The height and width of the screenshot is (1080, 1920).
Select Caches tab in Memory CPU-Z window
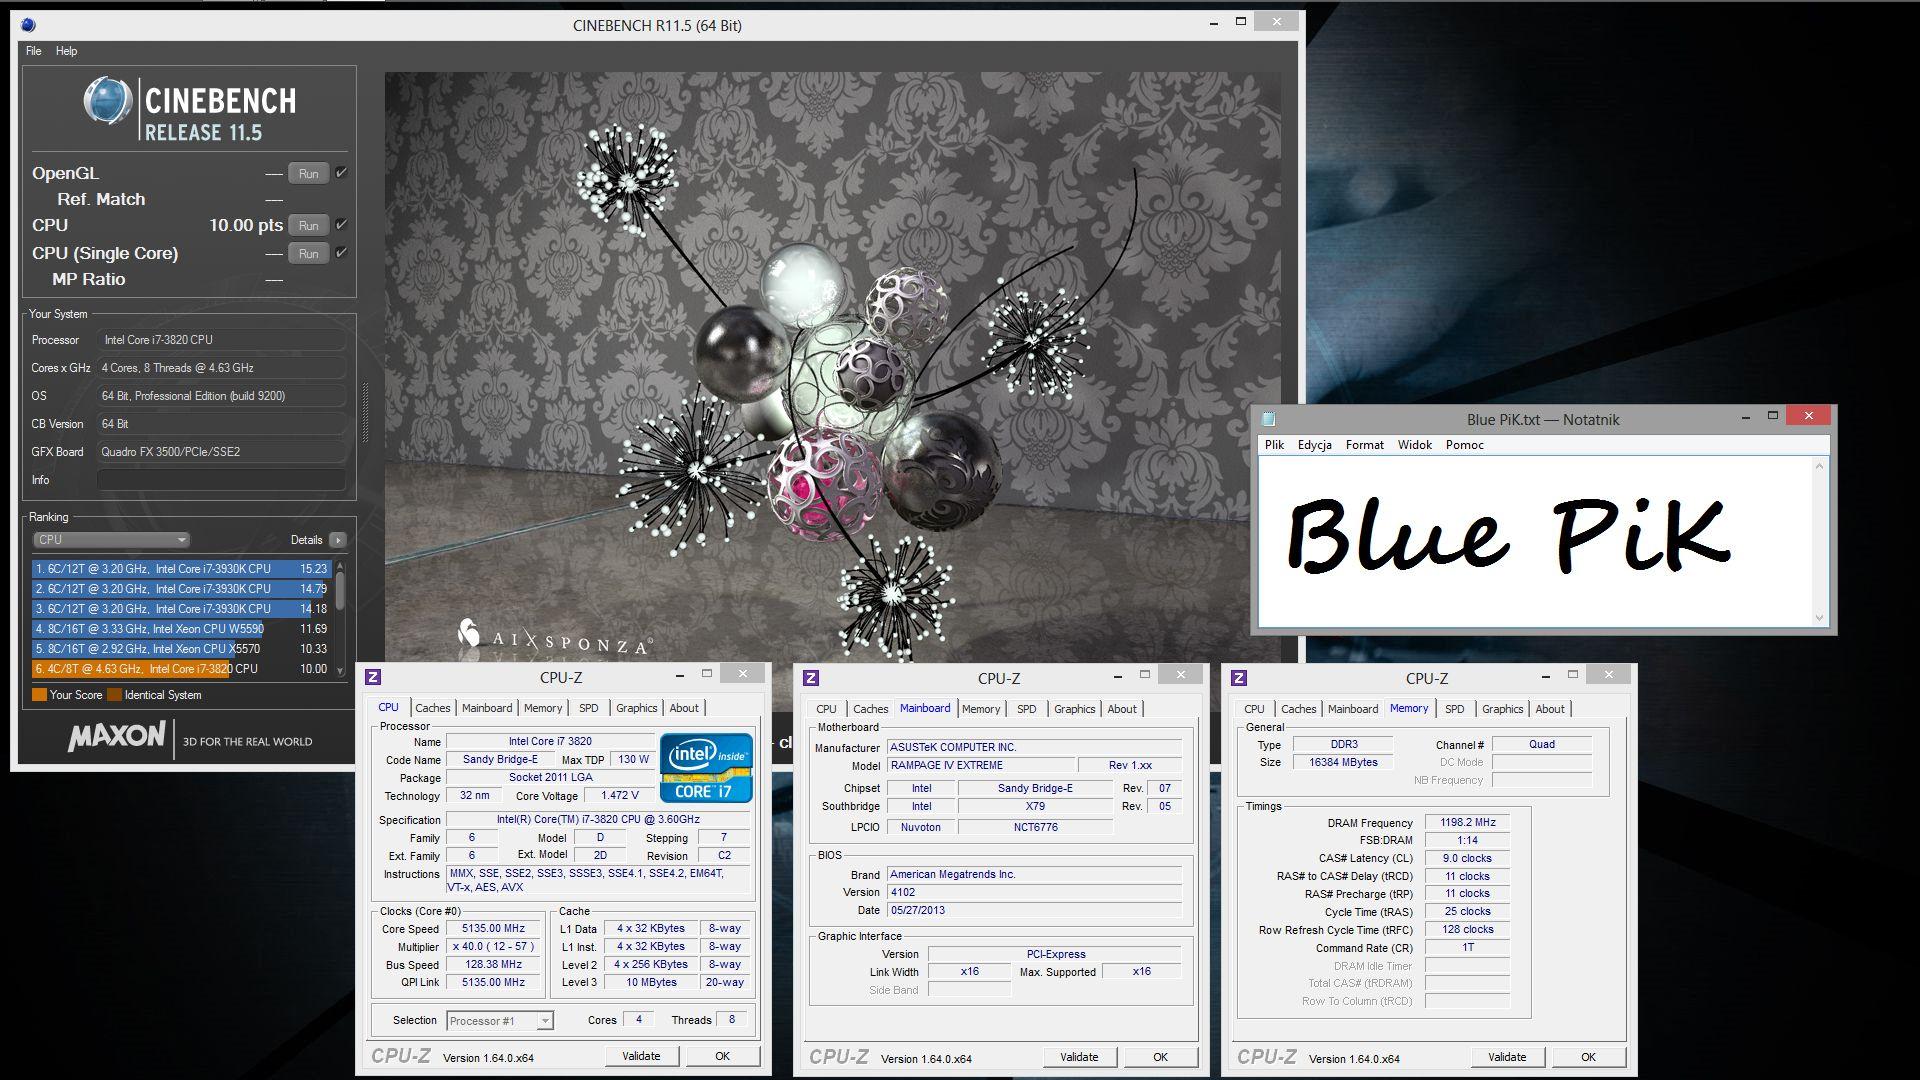click(1298, 709)
